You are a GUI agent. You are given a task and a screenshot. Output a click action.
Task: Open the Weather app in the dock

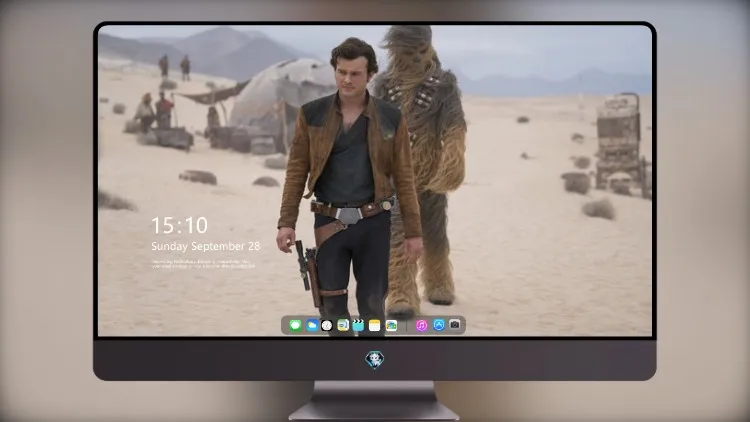tap(311, 326)
